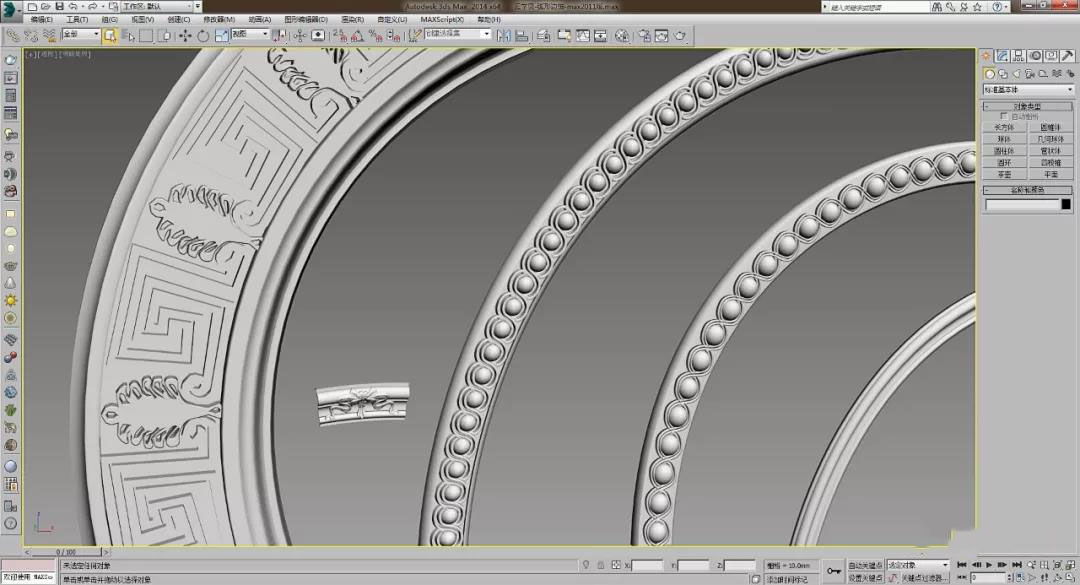Viewport: 1080px width, 585px height.
Task: Enable the 自动栅格 checkbox
Action: click(1004, 116)
